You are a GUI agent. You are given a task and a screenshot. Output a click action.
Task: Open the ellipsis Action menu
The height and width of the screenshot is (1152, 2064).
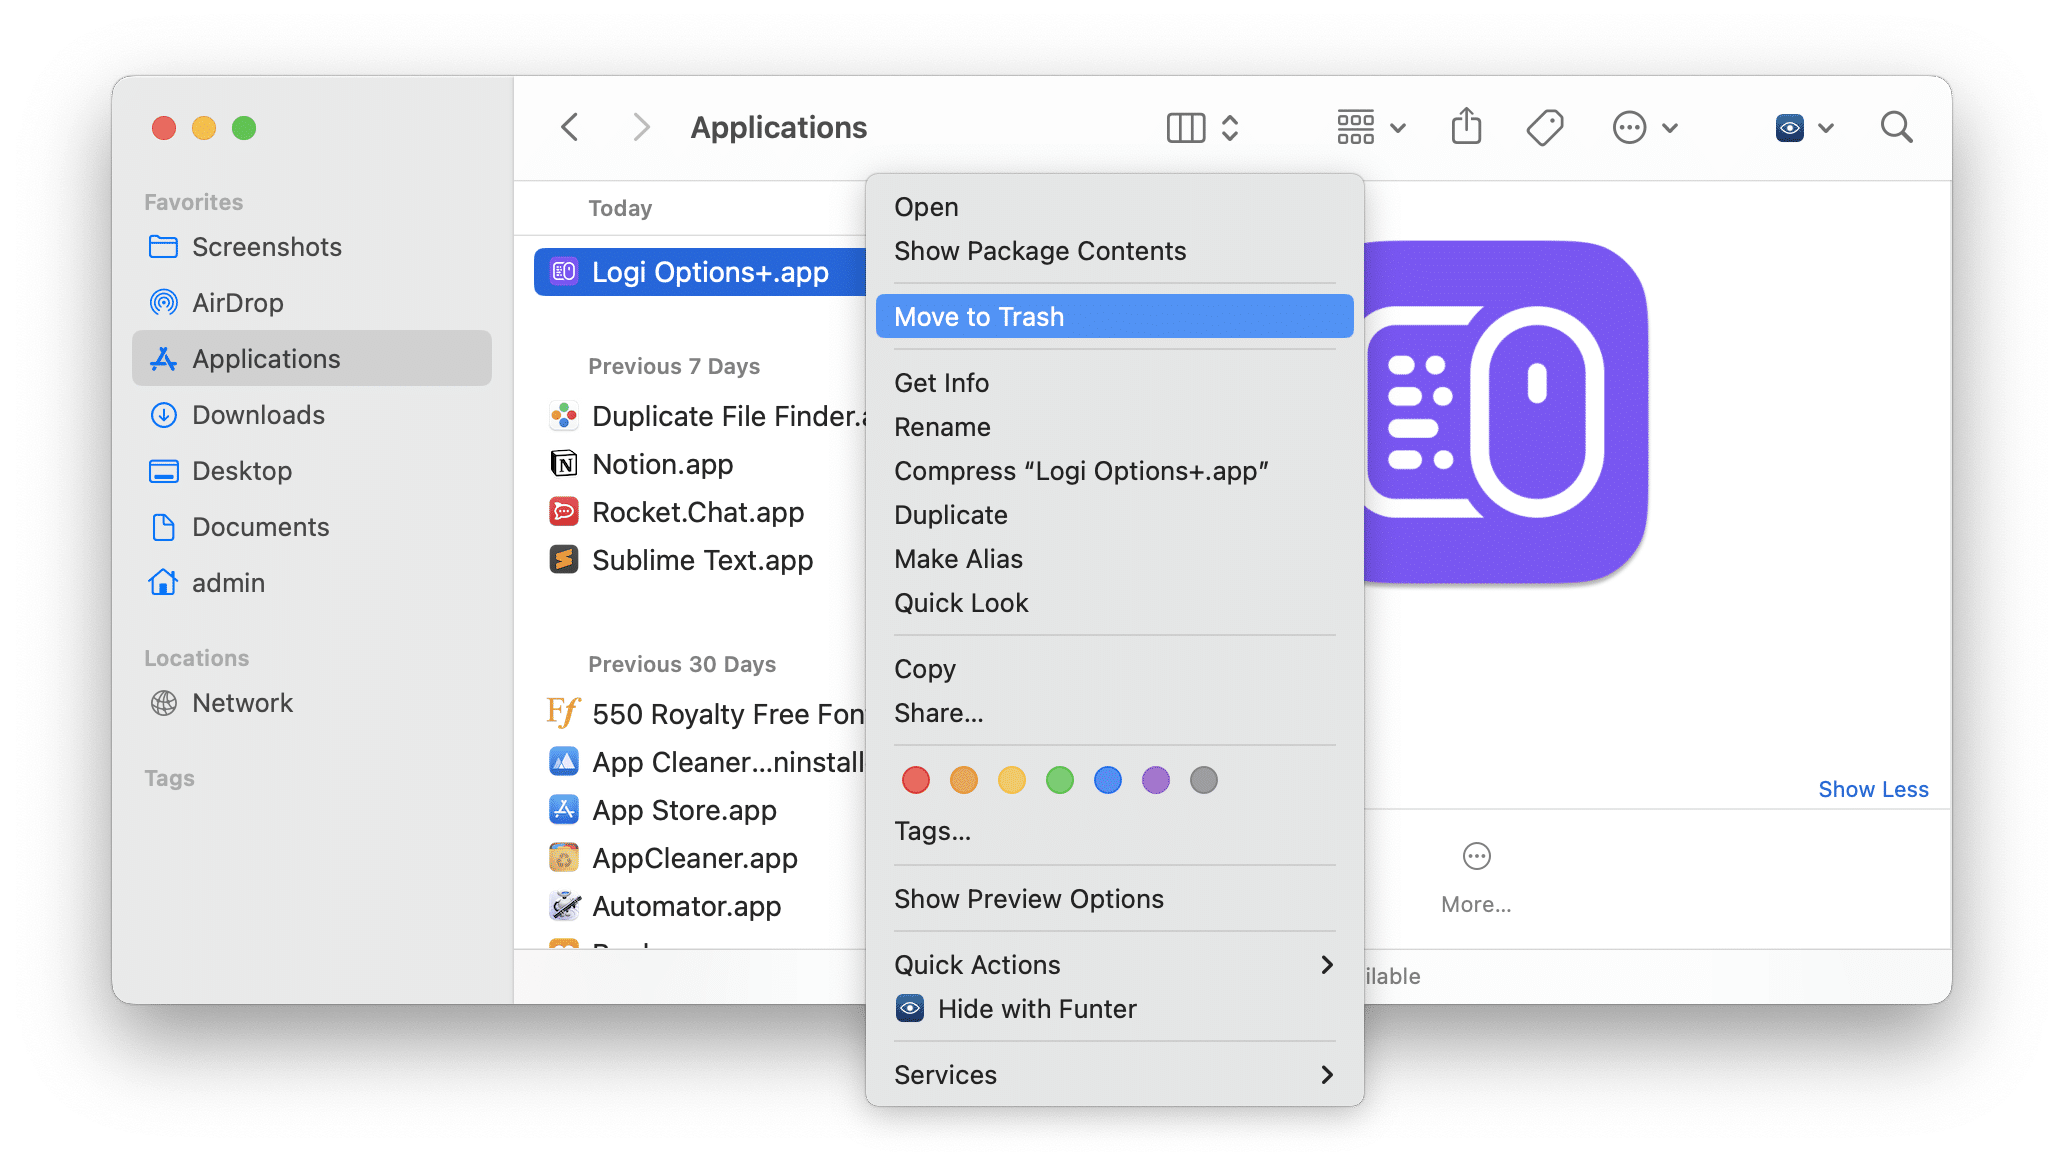[1630, 128]
